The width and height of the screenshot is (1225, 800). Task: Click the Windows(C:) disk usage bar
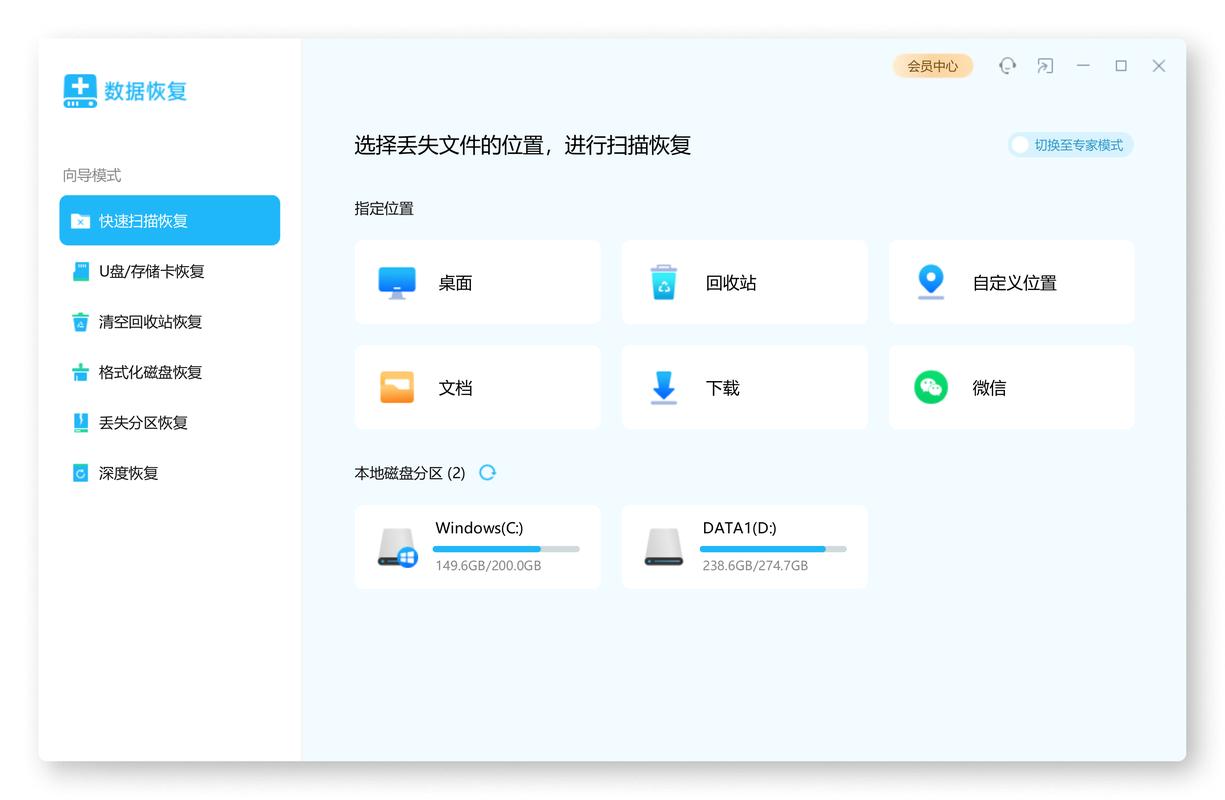(x=506, y=549)
